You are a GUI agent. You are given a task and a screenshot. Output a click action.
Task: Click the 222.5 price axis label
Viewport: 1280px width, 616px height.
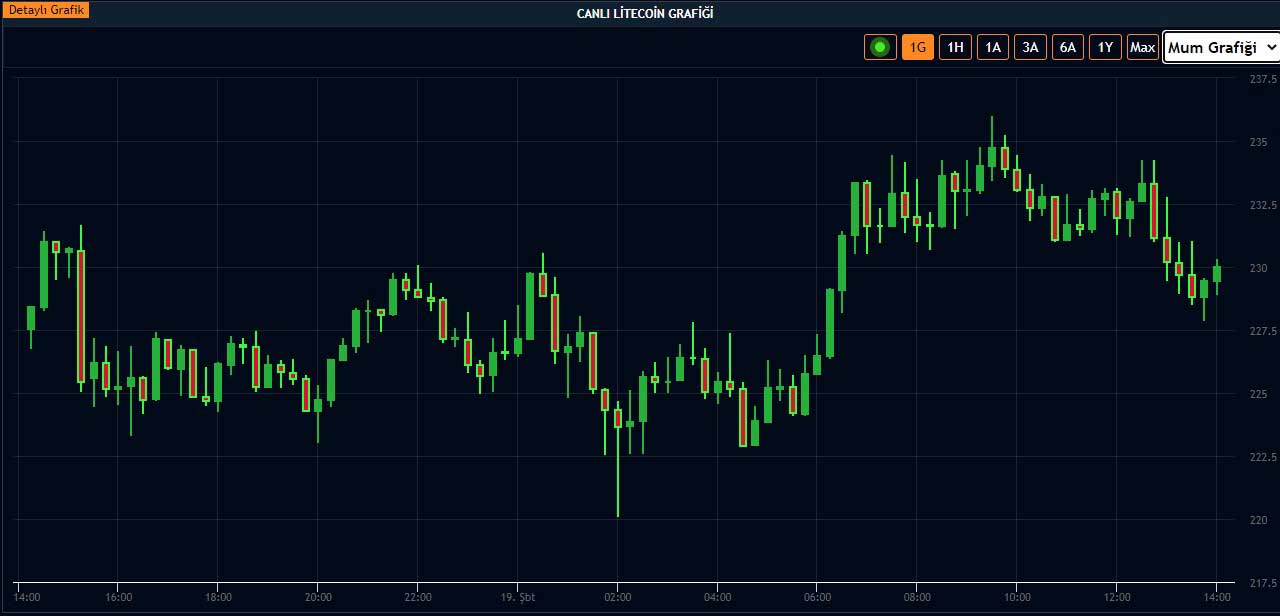tap(1264, 457)
